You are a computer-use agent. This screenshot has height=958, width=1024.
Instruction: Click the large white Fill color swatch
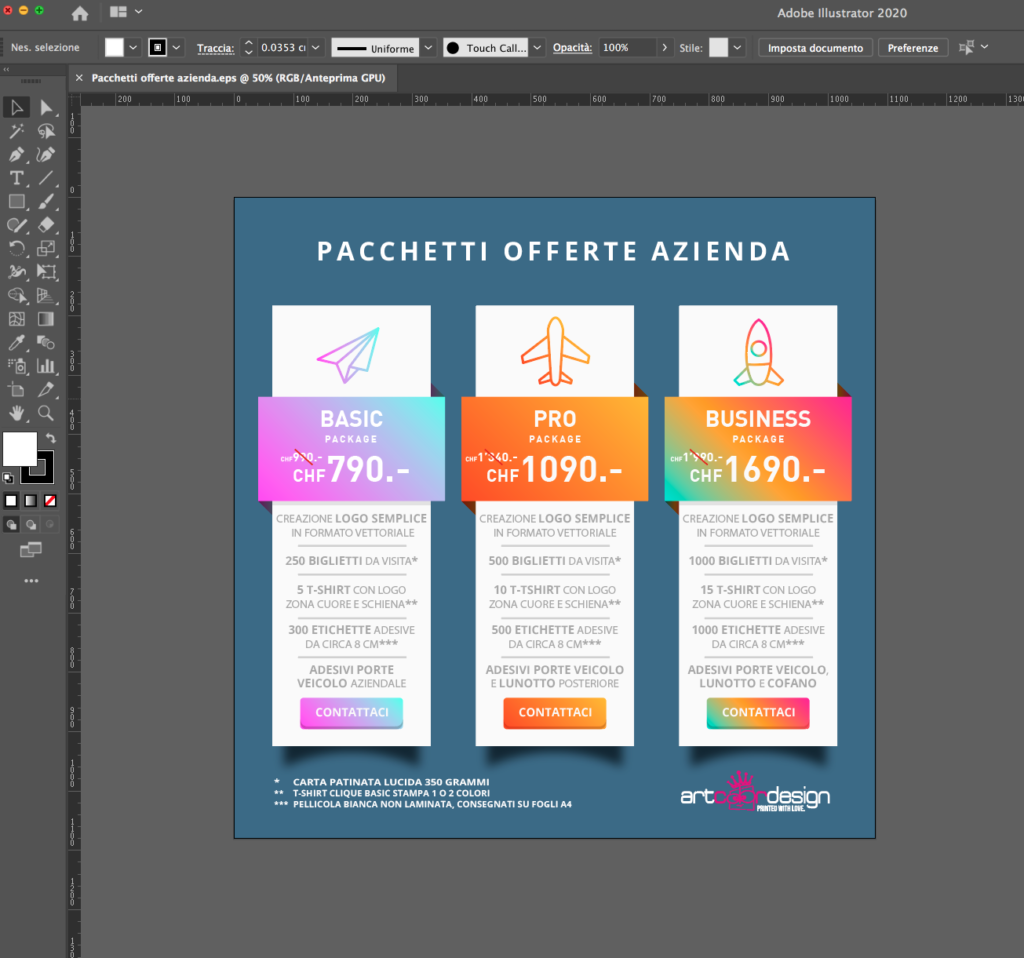tap(19, 450)
